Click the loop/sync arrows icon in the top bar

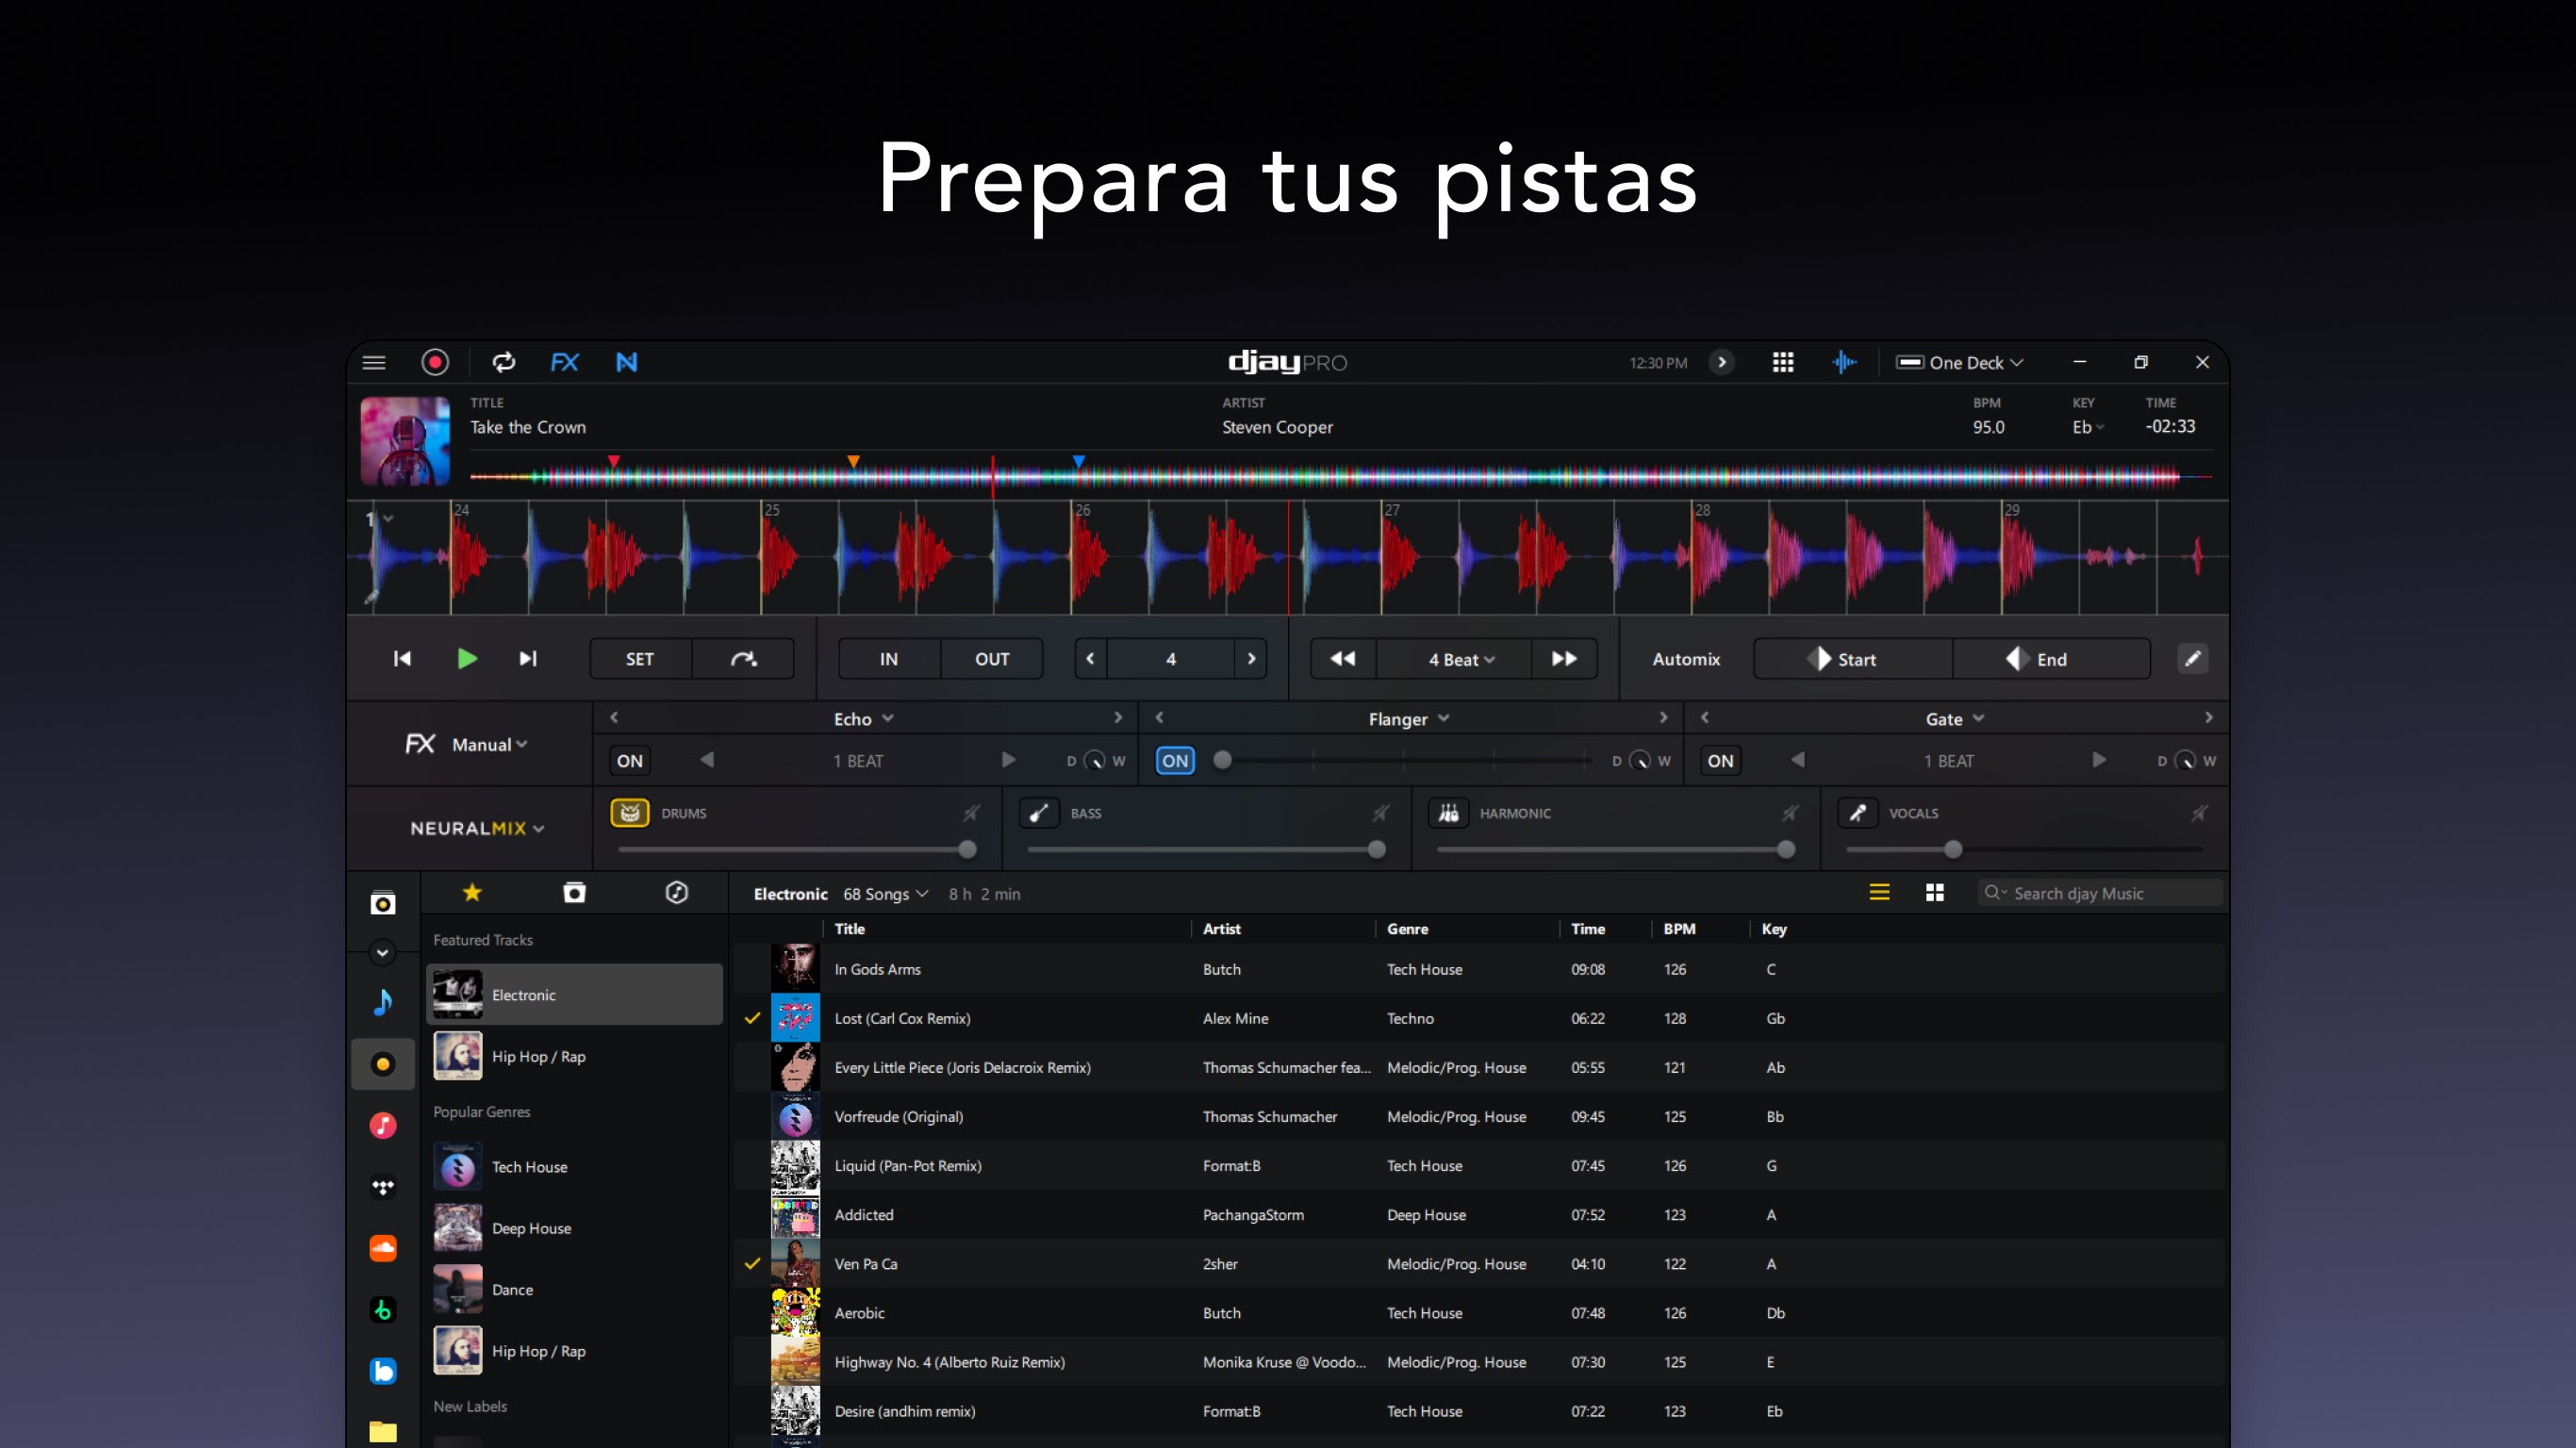[504, 362]
